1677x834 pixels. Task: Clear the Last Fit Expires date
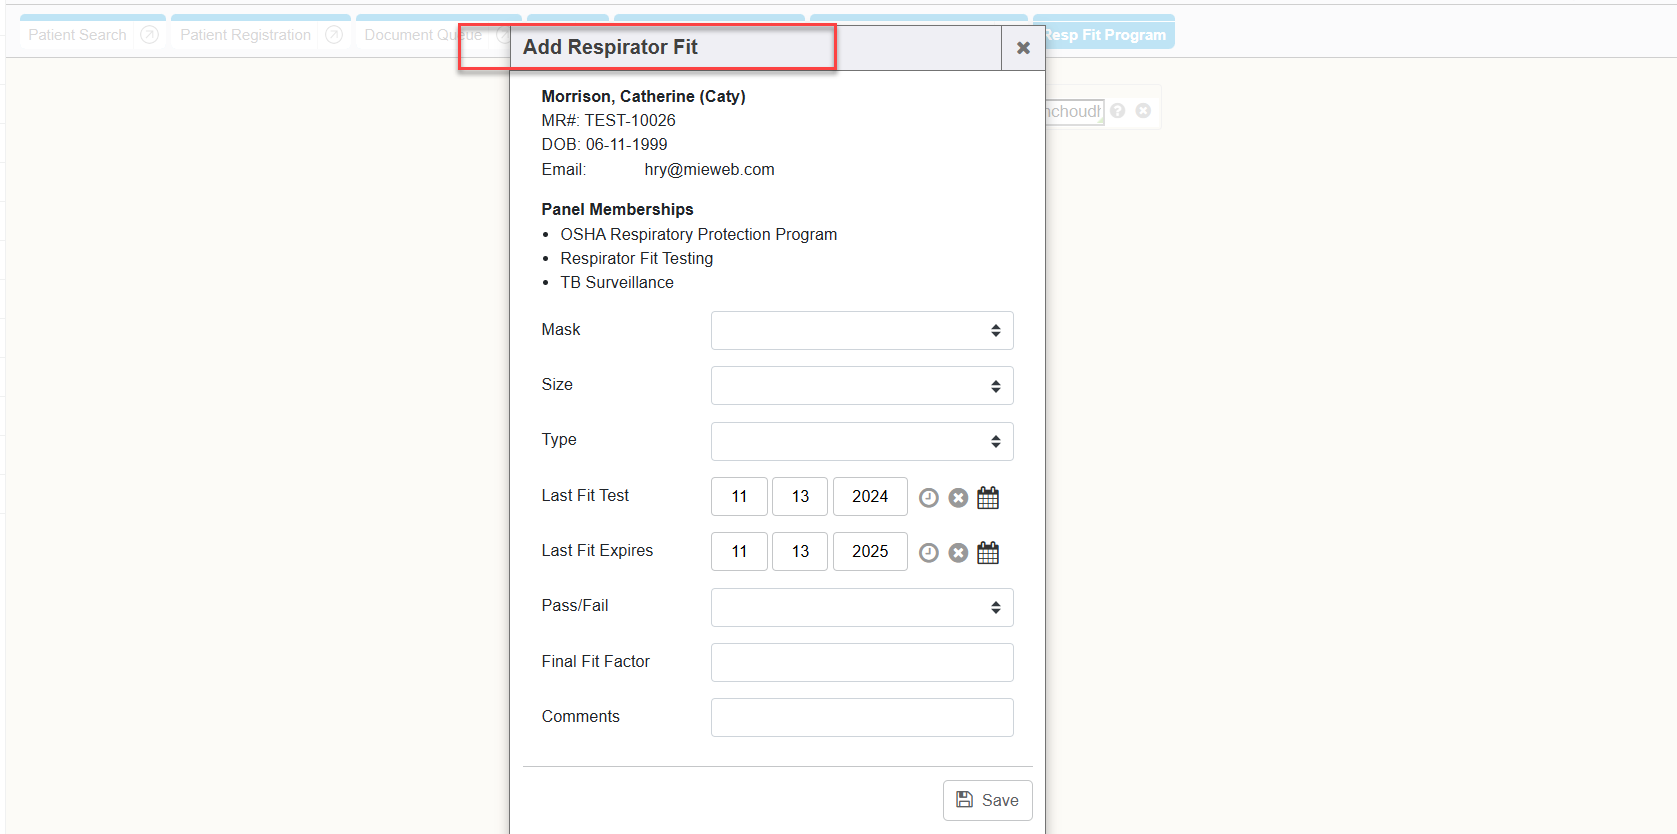coord(958,553)
